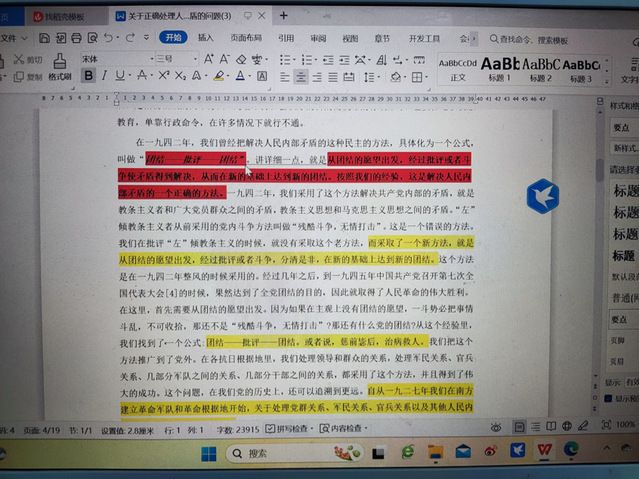The height and width of the screenshot is (479, 639).
Task: Open the 页面布局 ribbon tab
Action: pyautogui.click(x=245, y=37)
